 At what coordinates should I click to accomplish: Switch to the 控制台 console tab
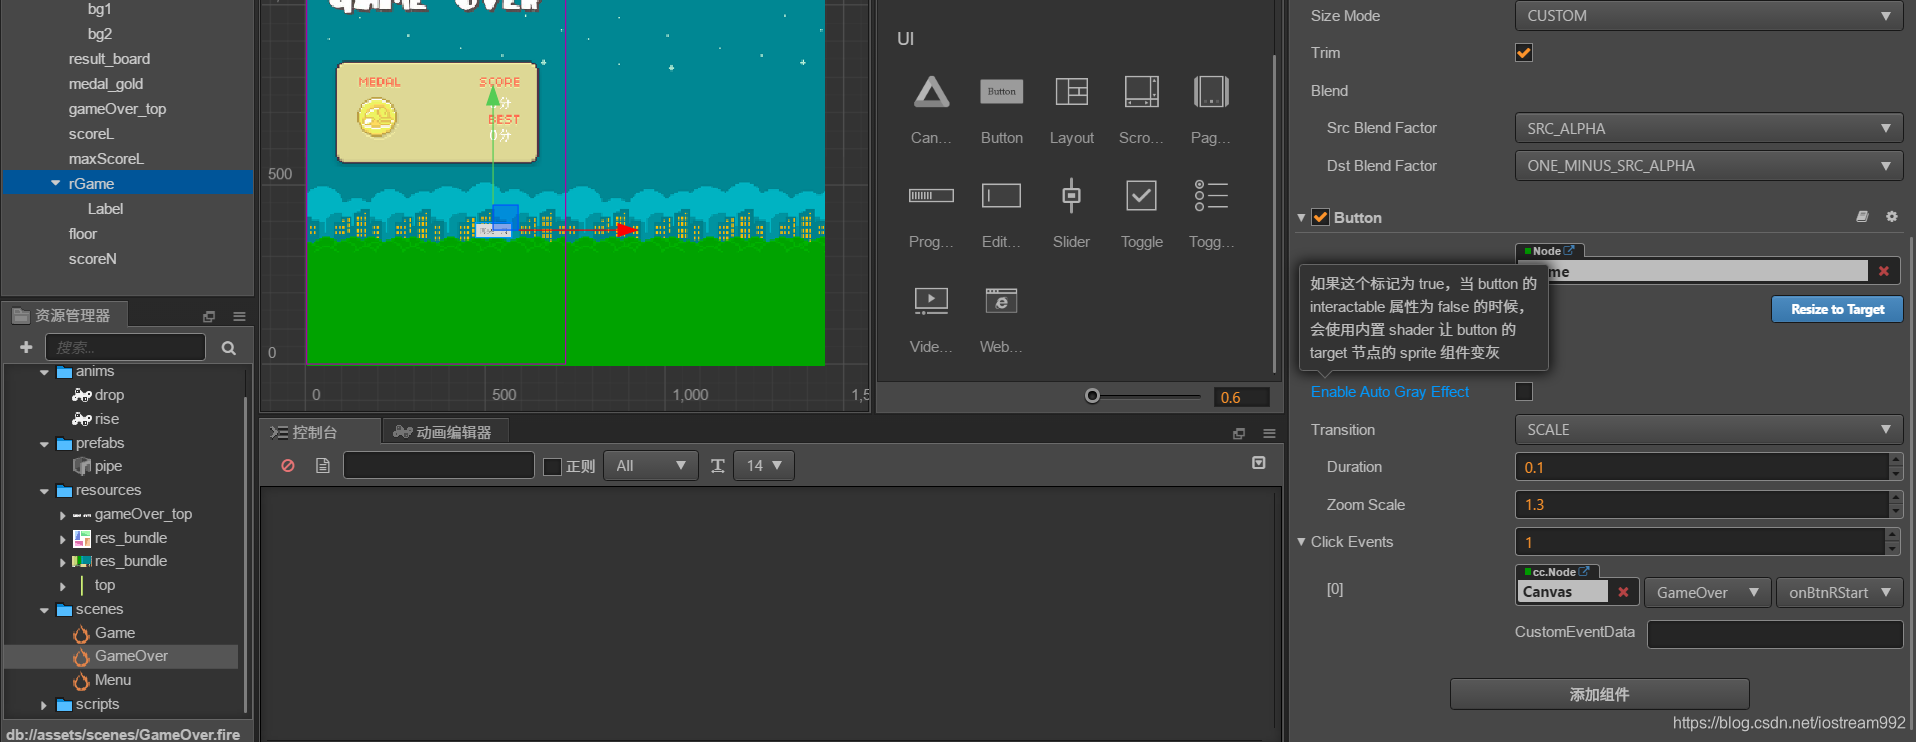320,432
